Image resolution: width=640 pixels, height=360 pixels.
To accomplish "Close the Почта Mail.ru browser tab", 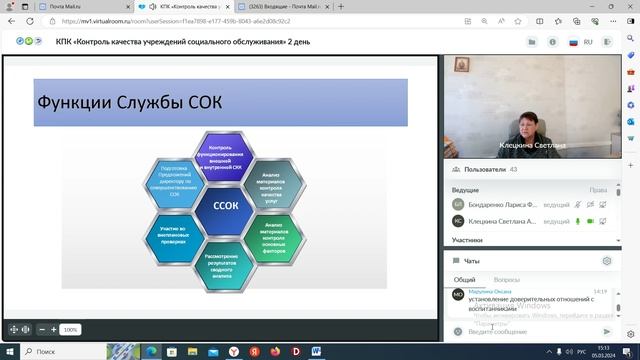I will (128, 7).
